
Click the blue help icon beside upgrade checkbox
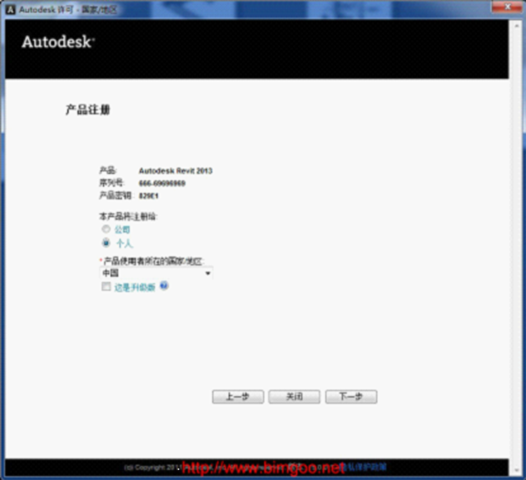[x=164, y=285]
